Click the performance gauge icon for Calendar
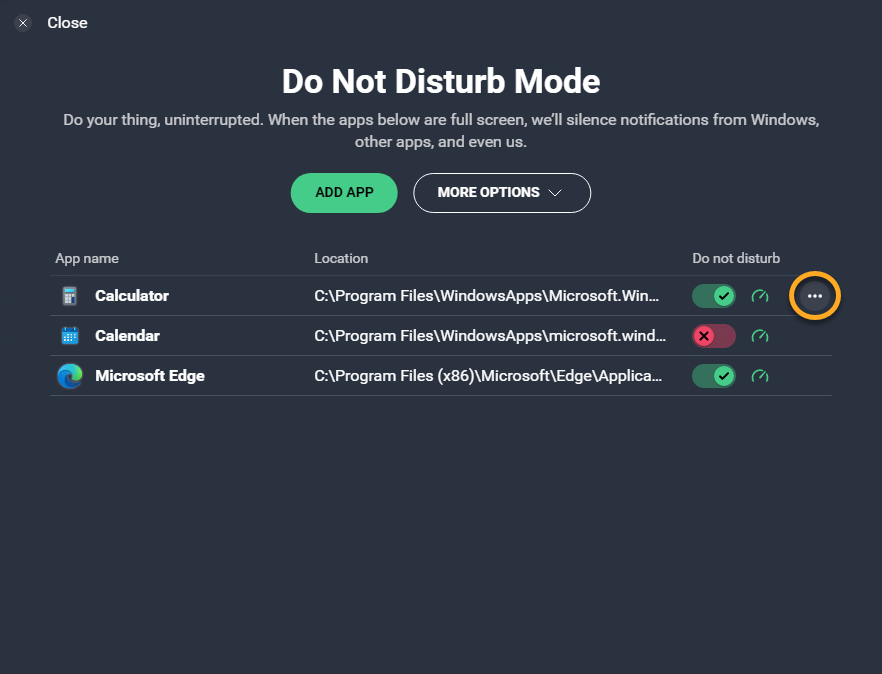The height and width of the screenshot is (674, 882). (760, 336)
